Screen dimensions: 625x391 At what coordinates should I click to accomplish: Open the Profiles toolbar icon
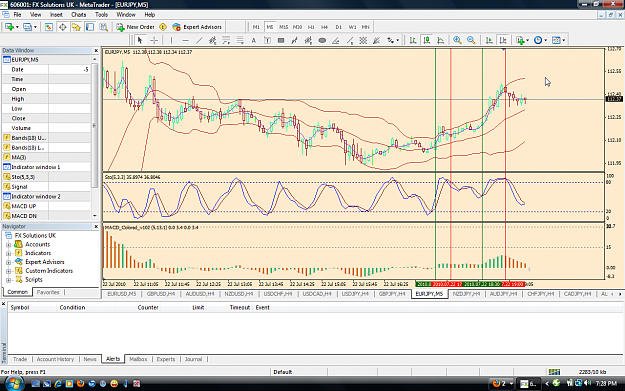pyautogui.click(x=27, y=27)
